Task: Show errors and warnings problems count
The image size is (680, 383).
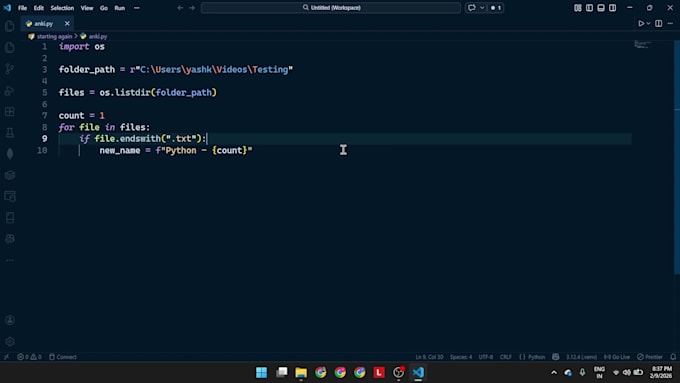Action: click(x=29, y=357)
